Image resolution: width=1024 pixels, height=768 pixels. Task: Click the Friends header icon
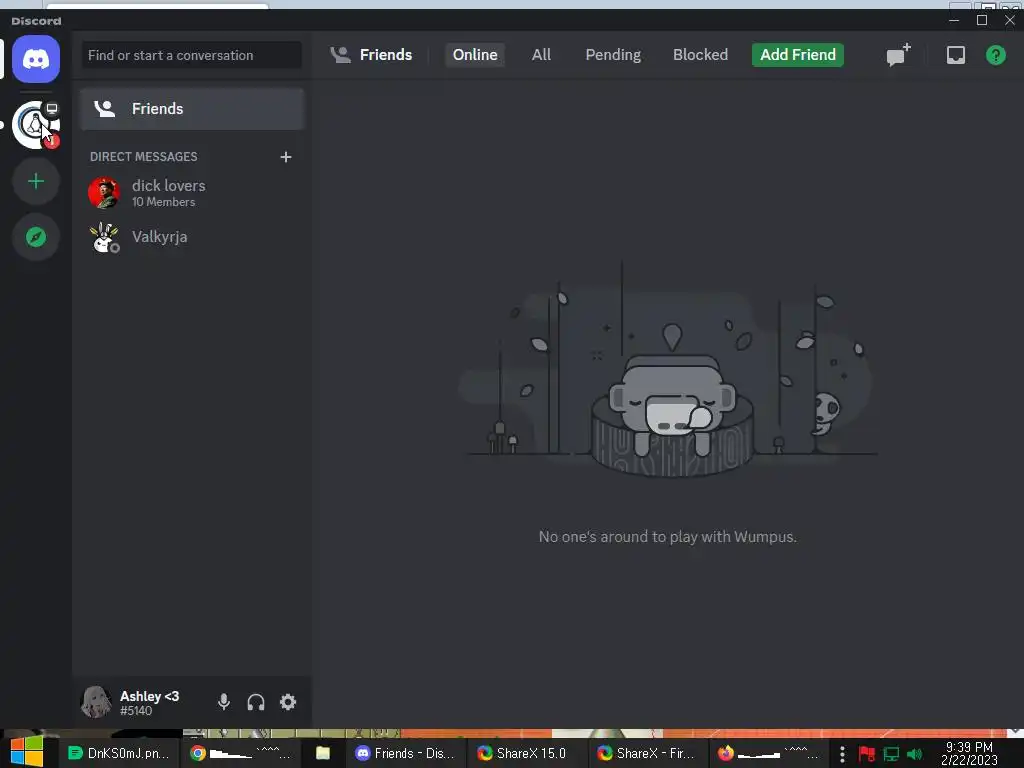pyautogui.click(x=340, y=55)
